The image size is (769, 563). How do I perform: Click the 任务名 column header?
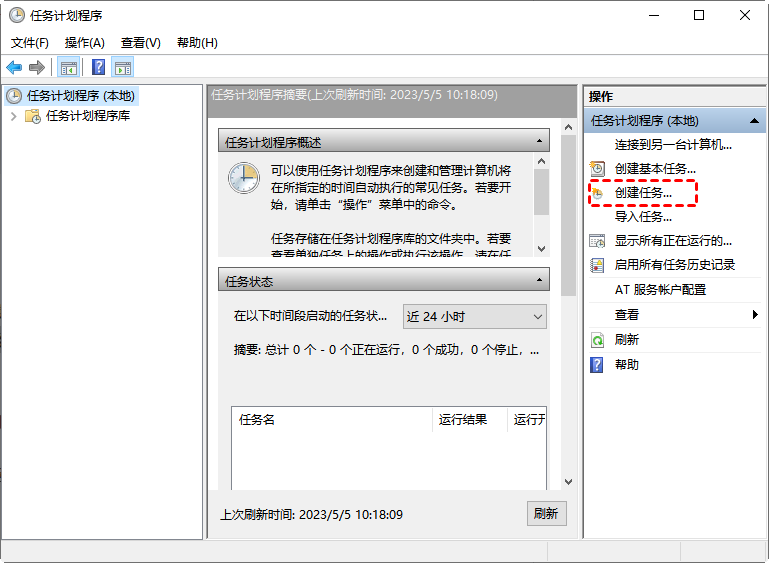coord(333,420)
